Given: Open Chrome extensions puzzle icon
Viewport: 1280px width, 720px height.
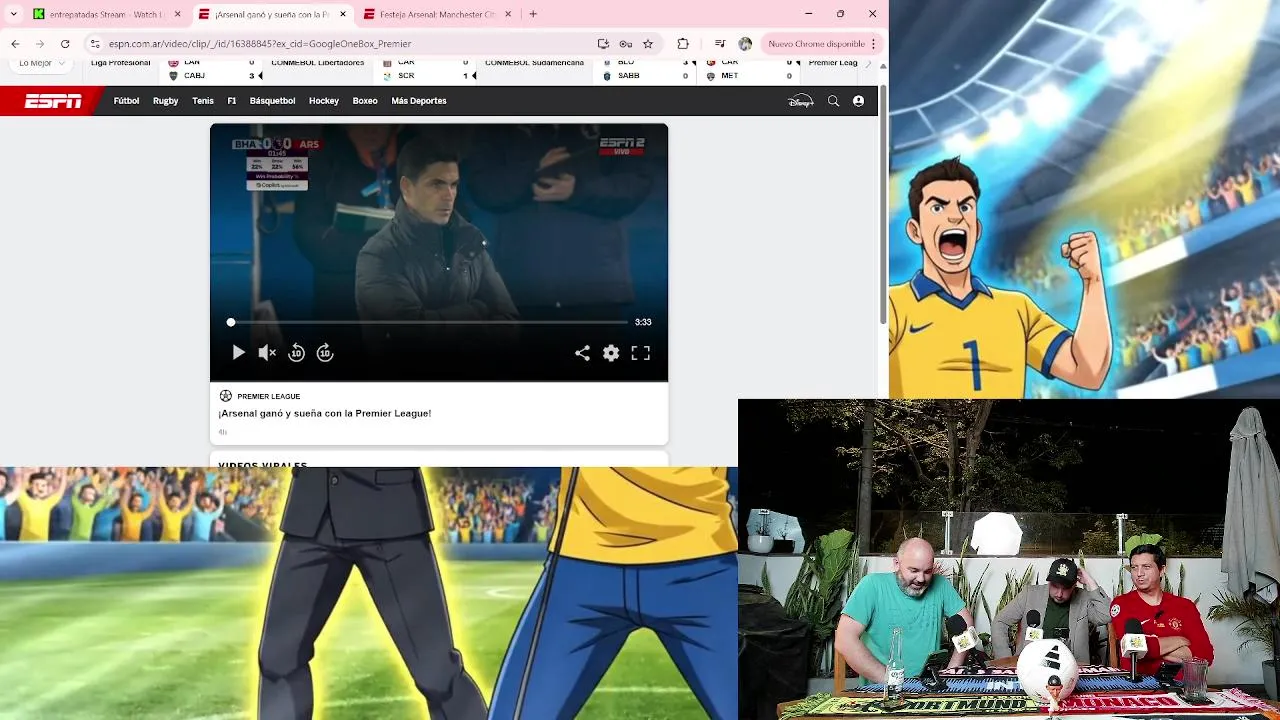Looking at the screenshot, I should (x=683, y=44).
